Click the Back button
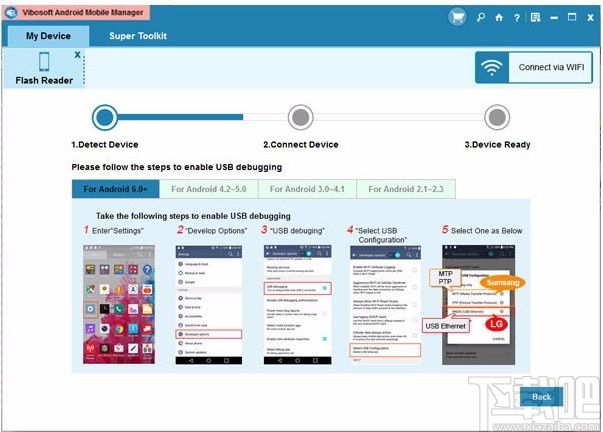The image size is (603, 432). tap(541, 397)
